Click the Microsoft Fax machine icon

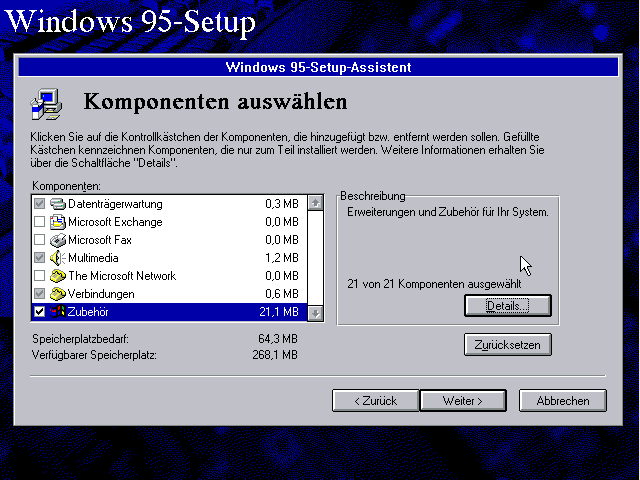click(58, 240)
